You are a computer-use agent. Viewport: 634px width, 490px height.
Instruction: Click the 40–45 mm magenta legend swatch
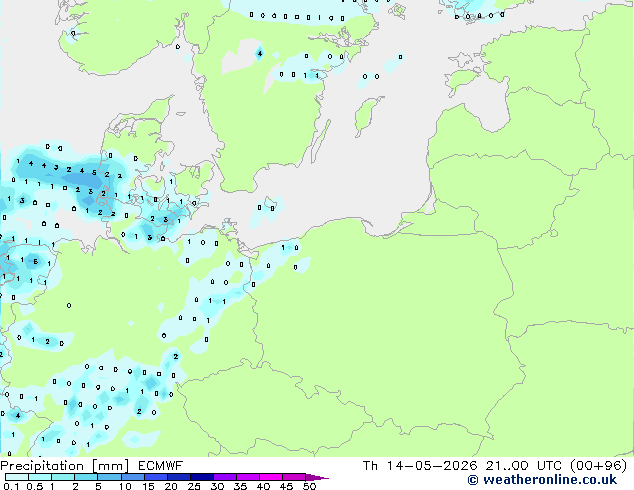[x=271, y=477]
